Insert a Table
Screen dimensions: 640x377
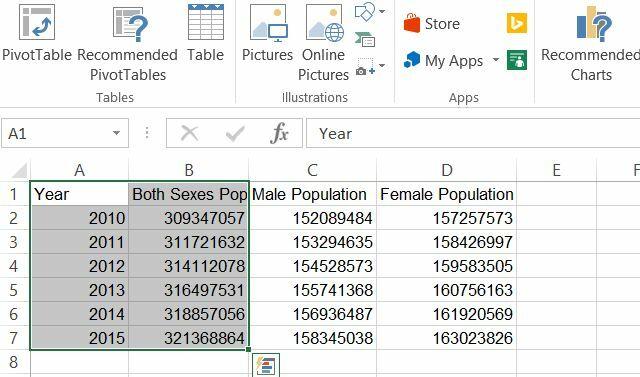coord(206,33)
